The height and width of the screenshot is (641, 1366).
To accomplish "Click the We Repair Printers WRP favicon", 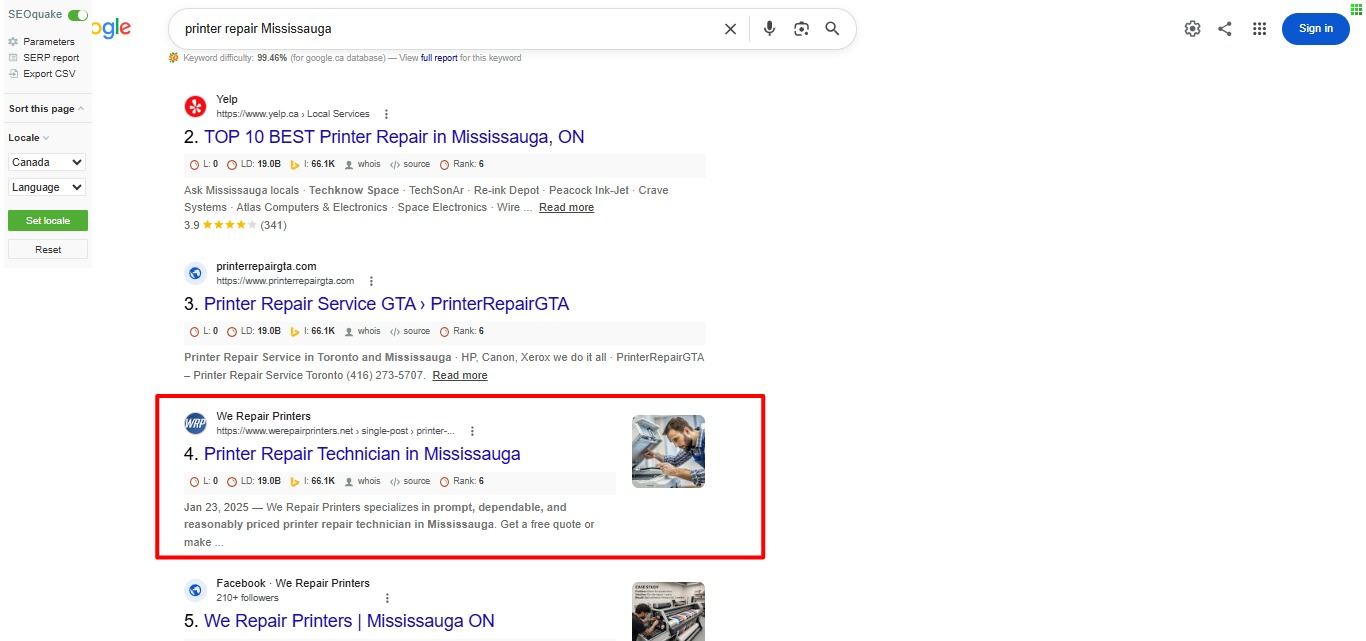I will coord(195,423).
